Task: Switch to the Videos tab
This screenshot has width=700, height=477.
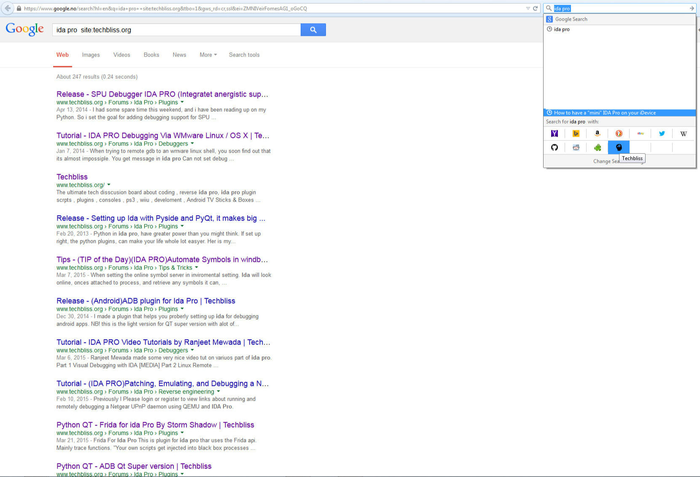Action: (121, 55)
